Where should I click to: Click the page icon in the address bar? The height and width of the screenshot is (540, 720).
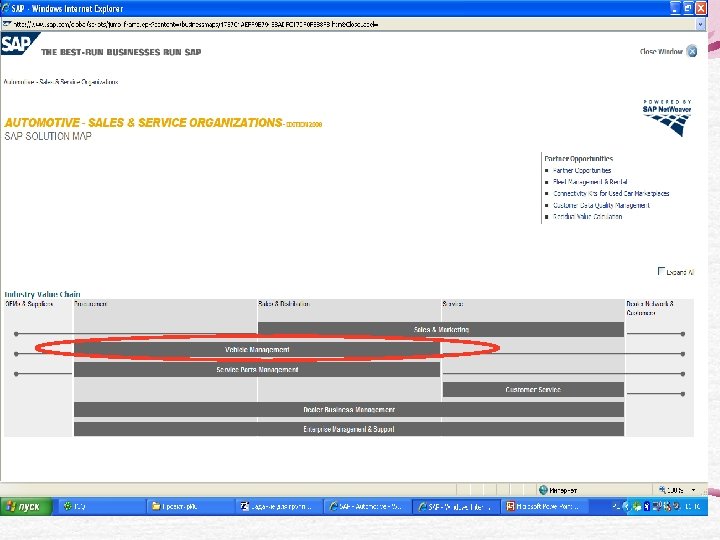[7, 24]
